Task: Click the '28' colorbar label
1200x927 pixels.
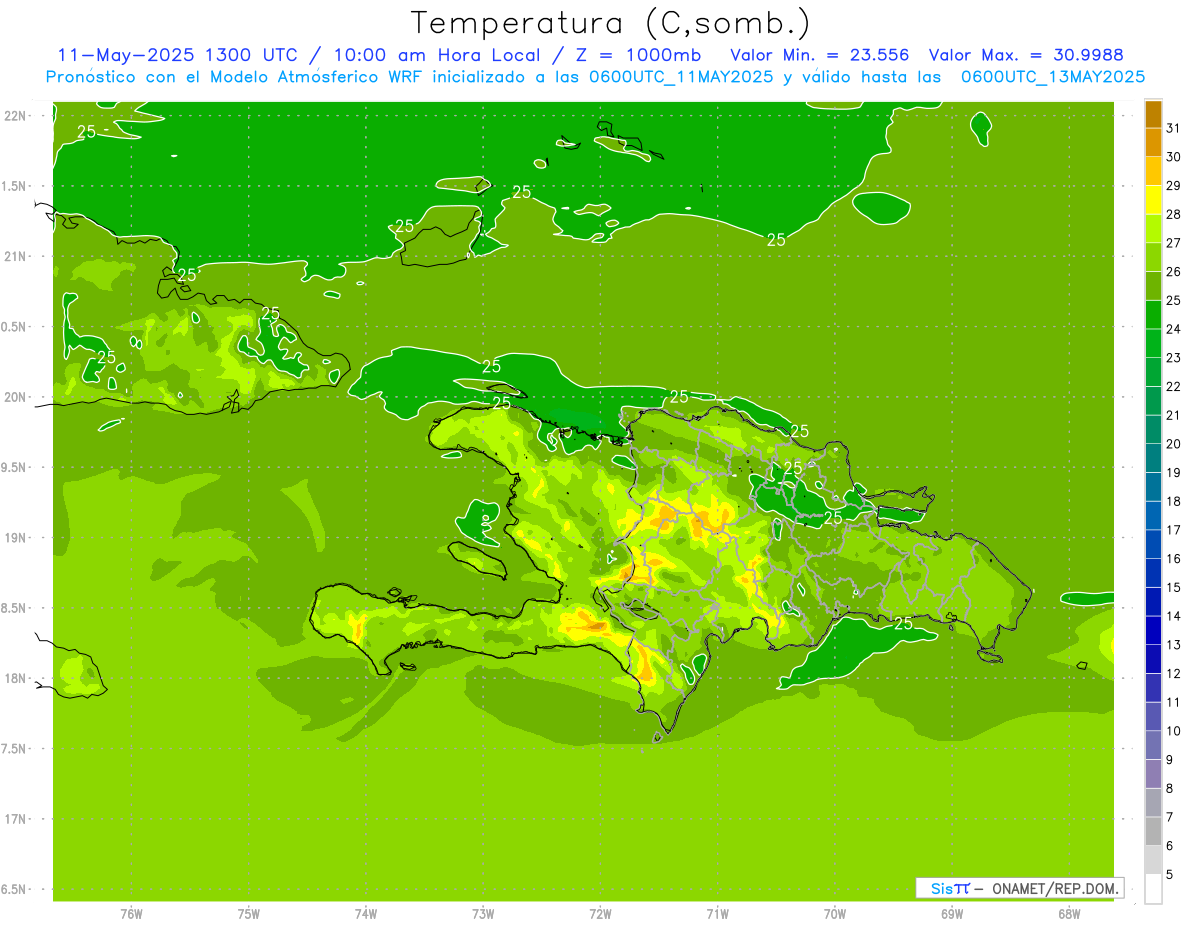Action: 1173,214
